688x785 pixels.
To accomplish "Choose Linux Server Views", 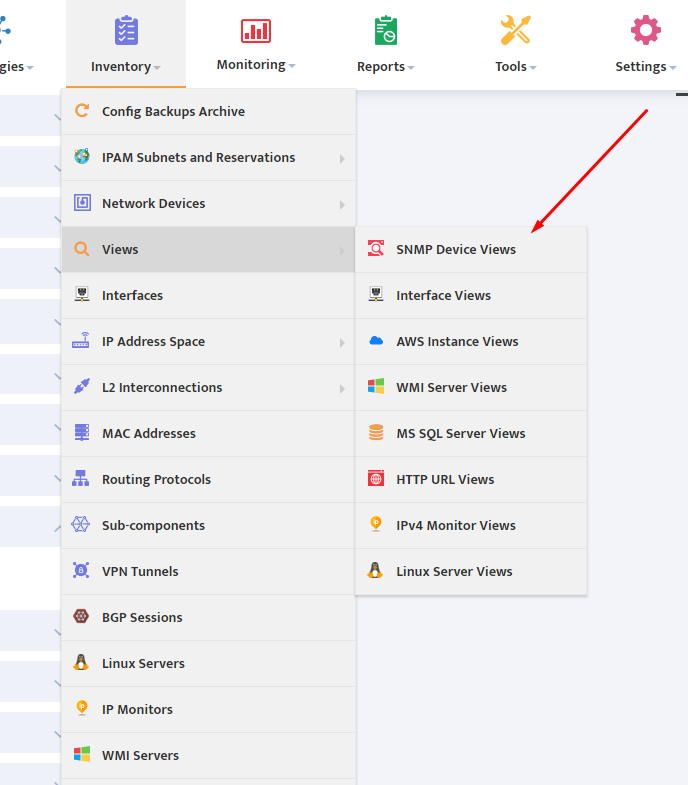I will click(x=471, y=572).
